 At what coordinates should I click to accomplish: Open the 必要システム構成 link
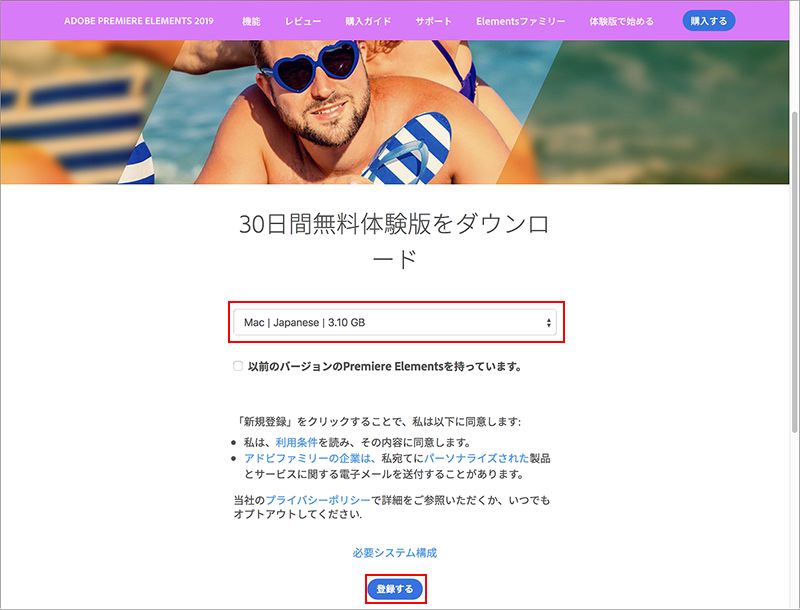click(x=395, y=553)
